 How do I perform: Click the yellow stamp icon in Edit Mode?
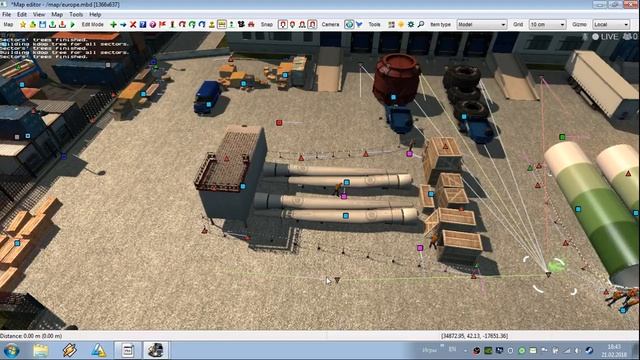click(x=211, y=25)
